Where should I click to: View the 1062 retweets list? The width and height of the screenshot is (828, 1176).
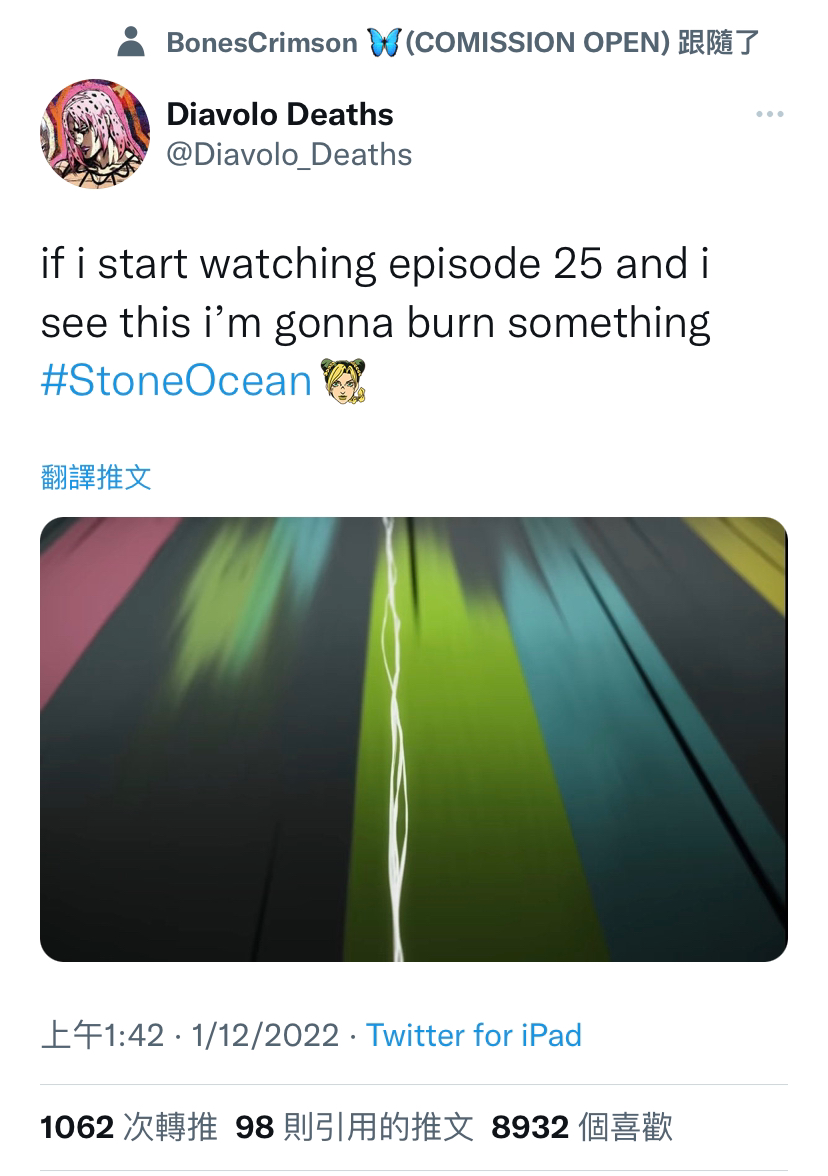pos(128,1127)
